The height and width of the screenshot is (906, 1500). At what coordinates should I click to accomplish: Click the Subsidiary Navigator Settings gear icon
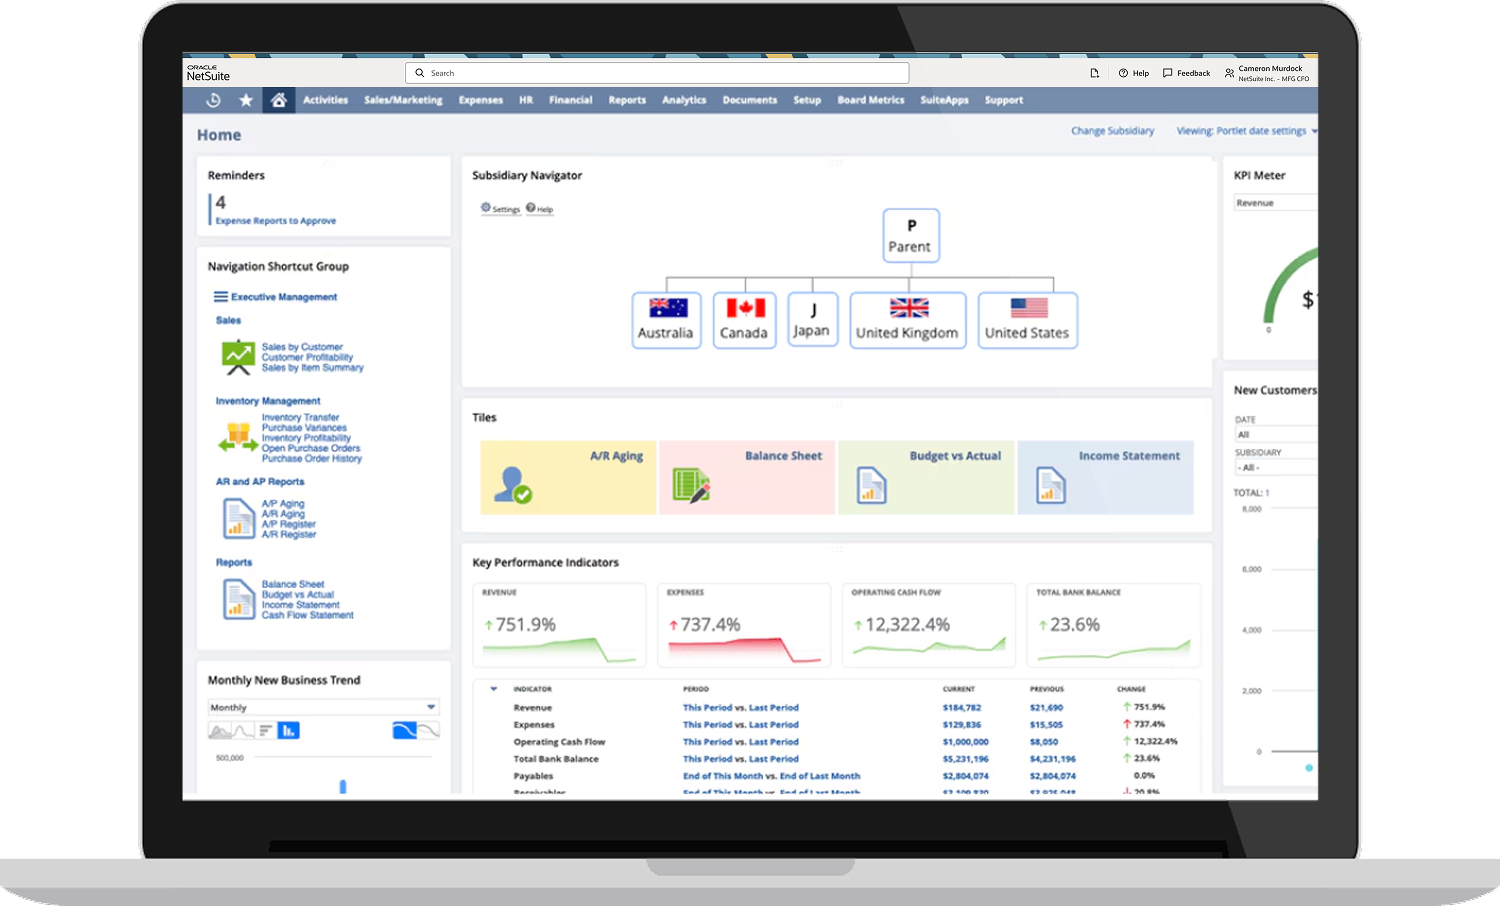486,208
